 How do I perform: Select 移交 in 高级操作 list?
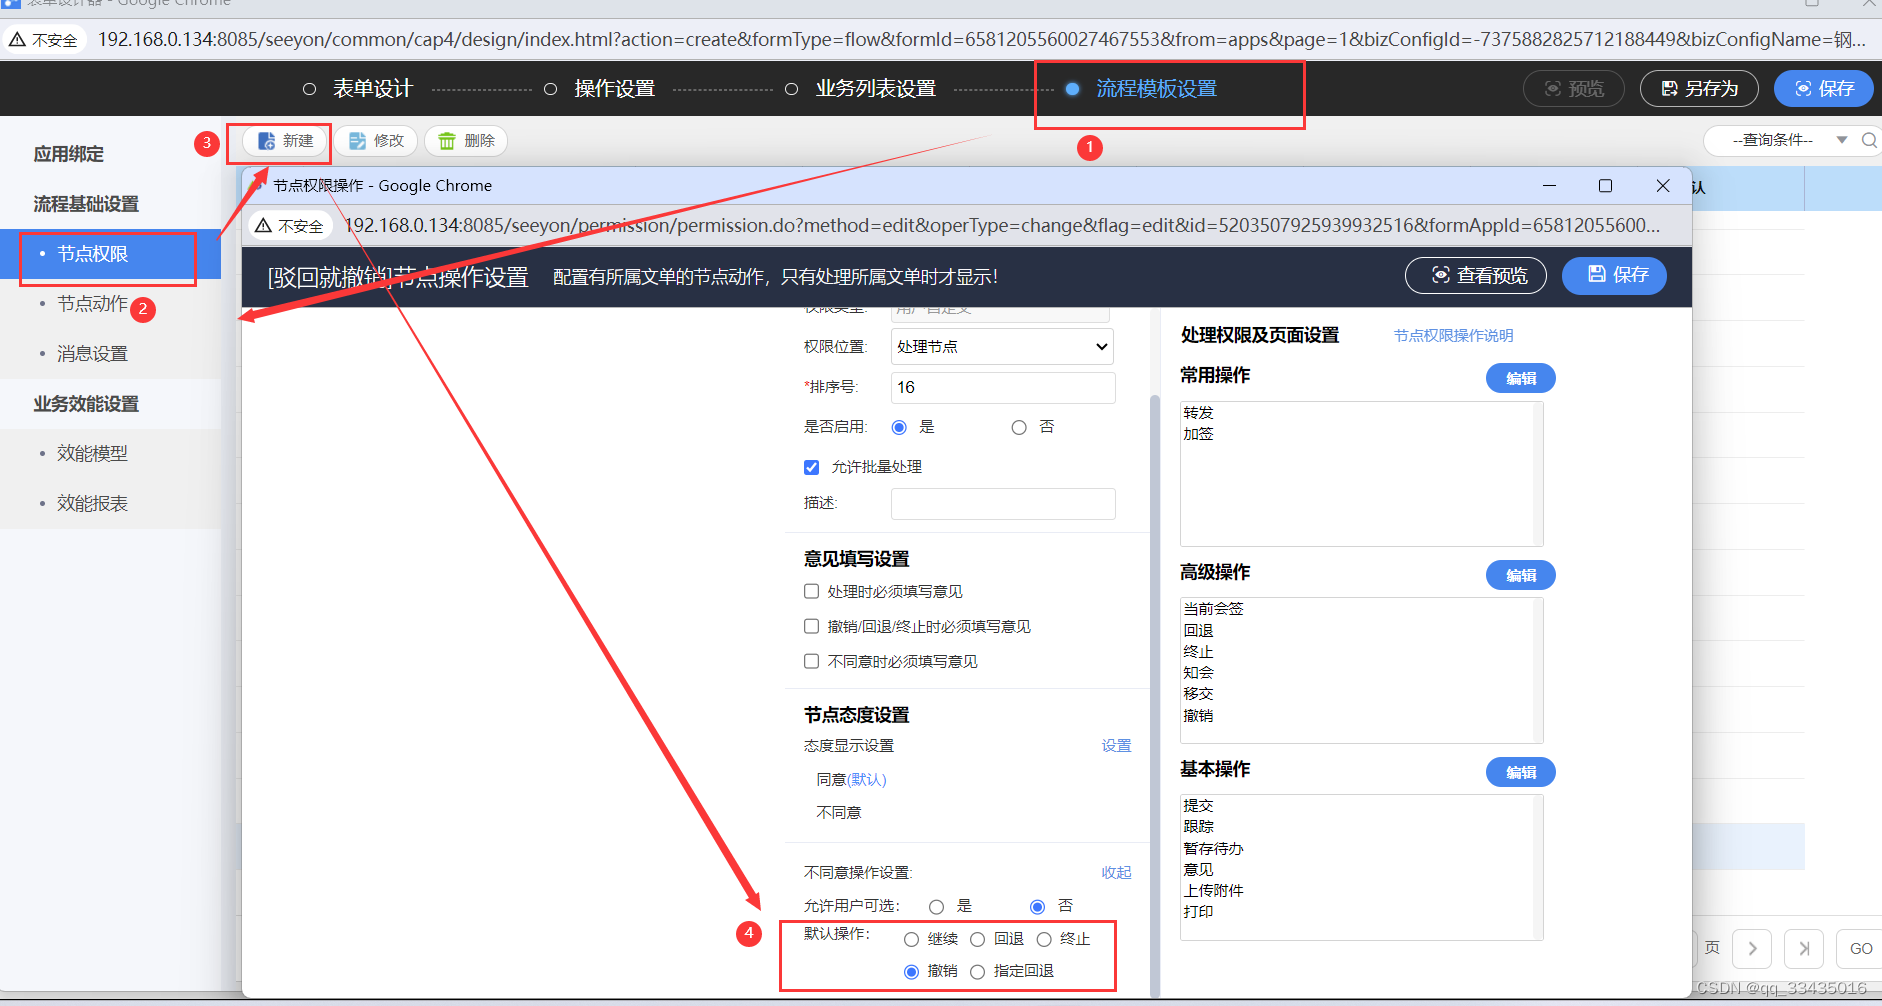pyautogui.click(x=1198, y=694)
